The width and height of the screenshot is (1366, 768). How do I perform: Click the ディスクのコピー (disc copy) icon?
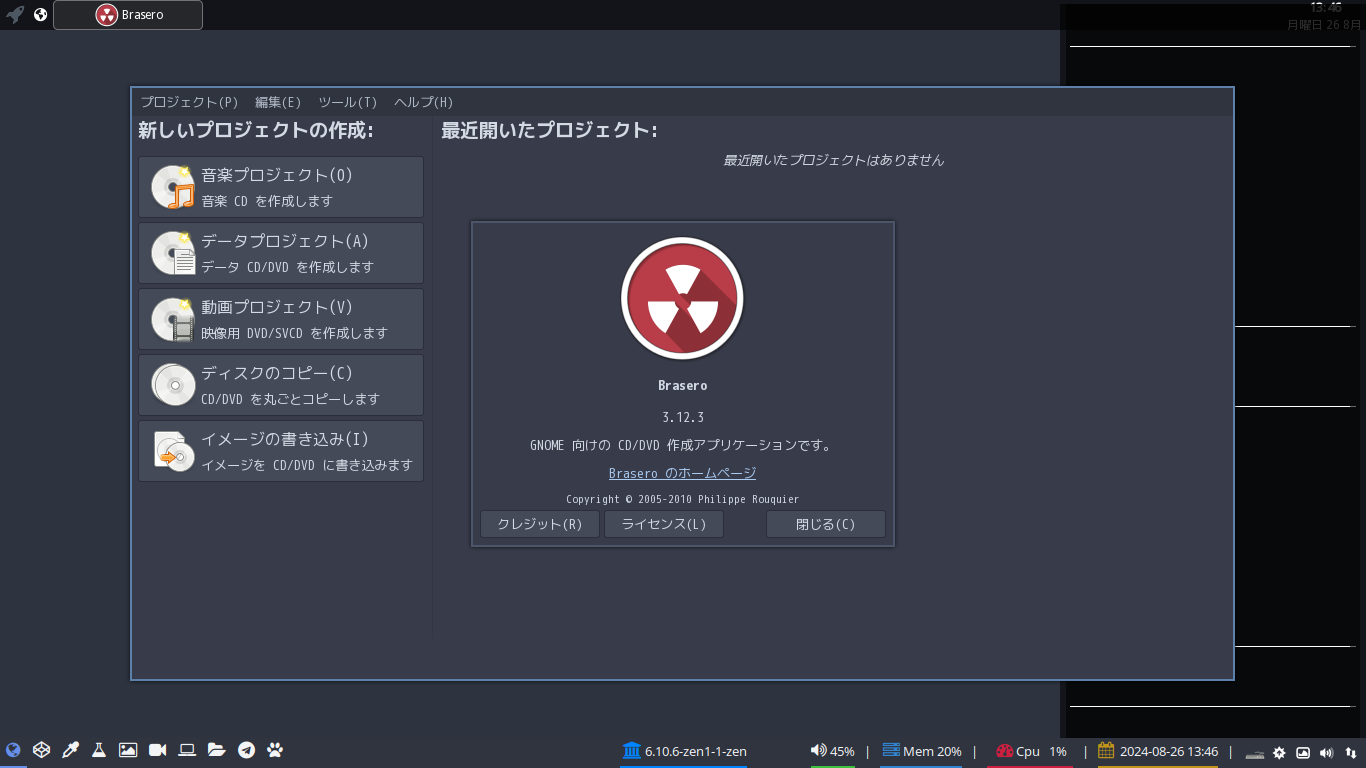[172, 384]
